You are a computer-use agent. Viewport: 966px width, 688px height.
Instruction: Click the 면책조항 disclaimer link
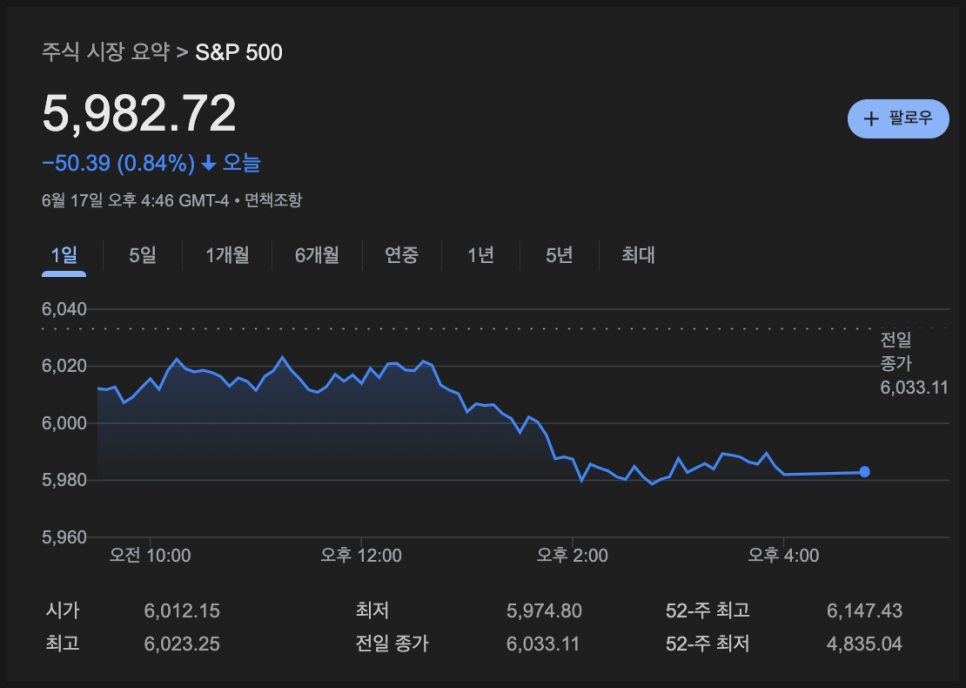274,200
